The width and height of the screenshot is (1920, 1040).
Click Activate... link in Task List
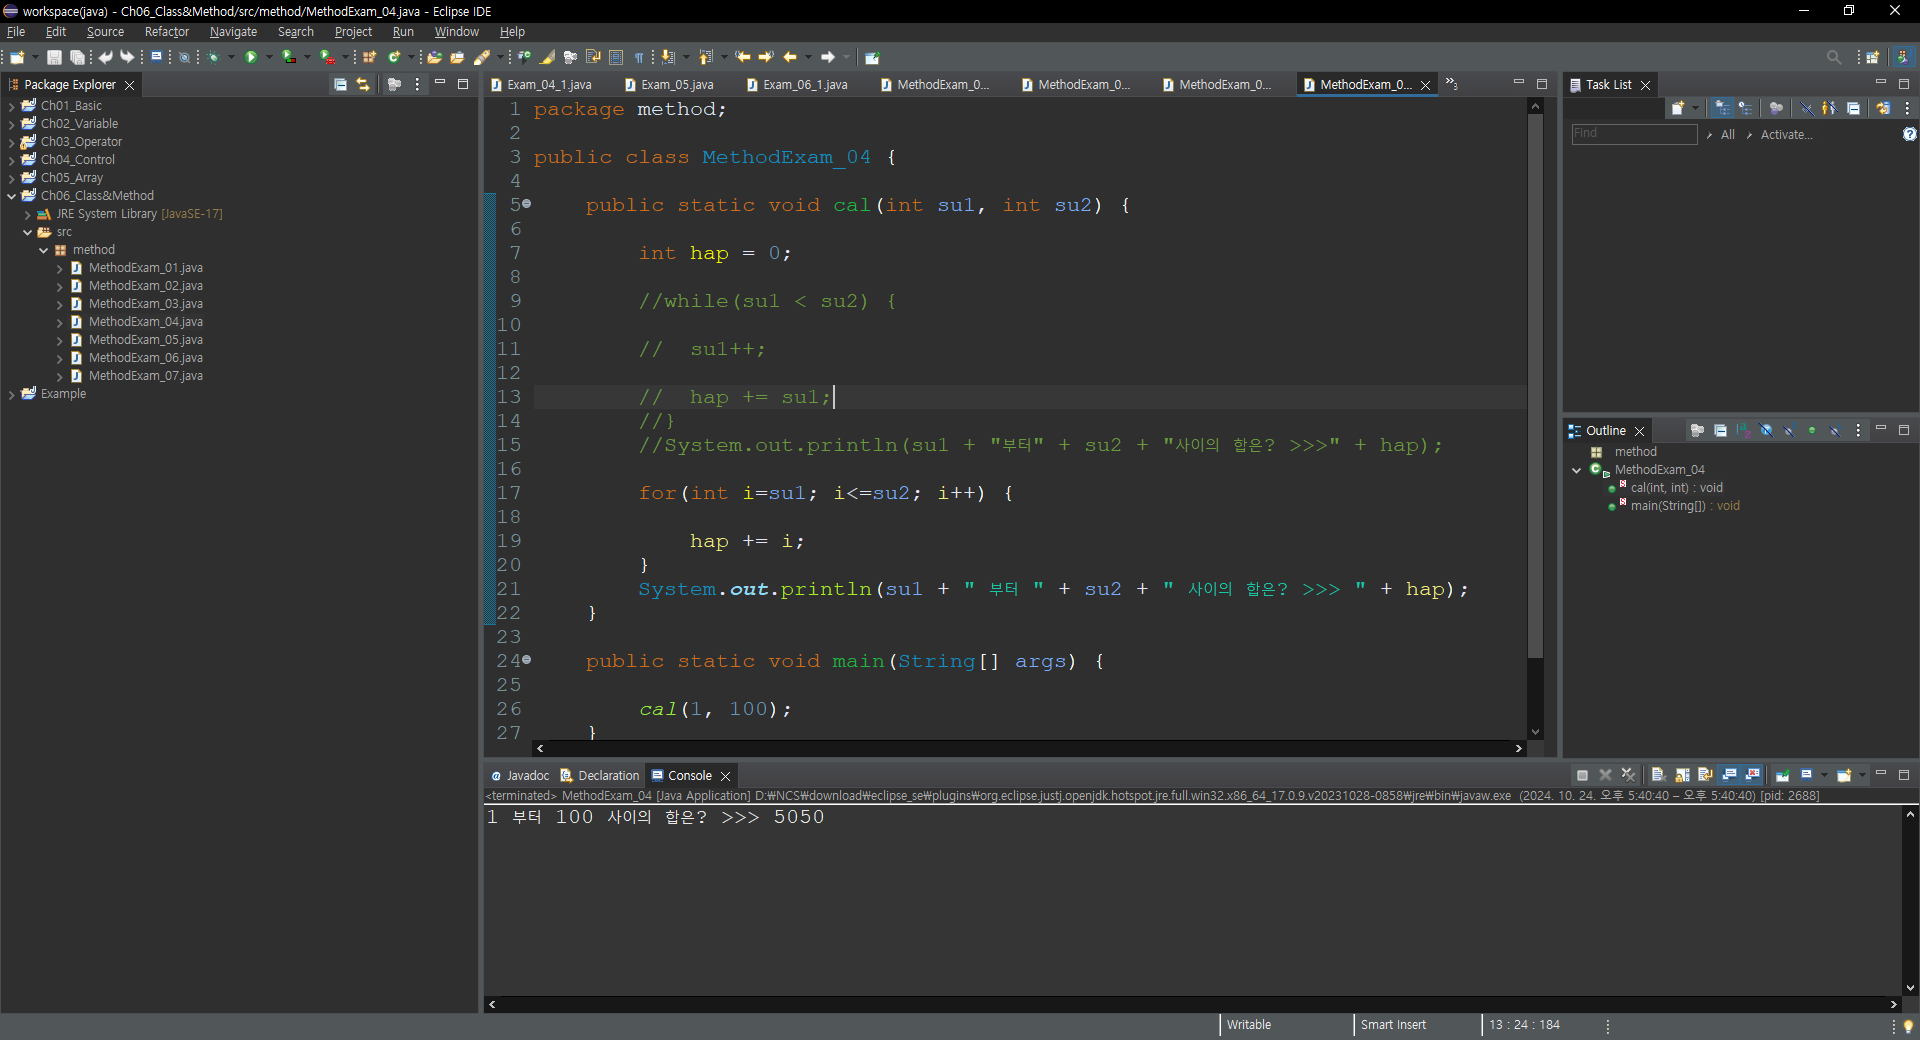1786,135
